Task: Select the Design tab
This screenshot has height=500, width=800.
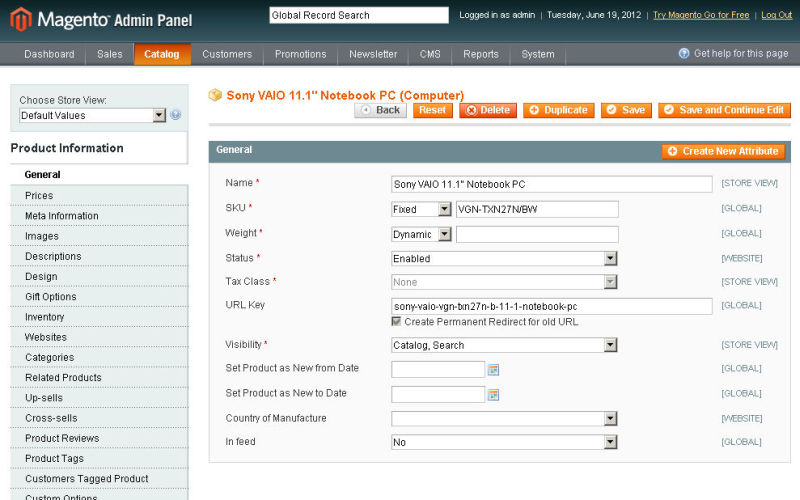Action: point(99,277)
